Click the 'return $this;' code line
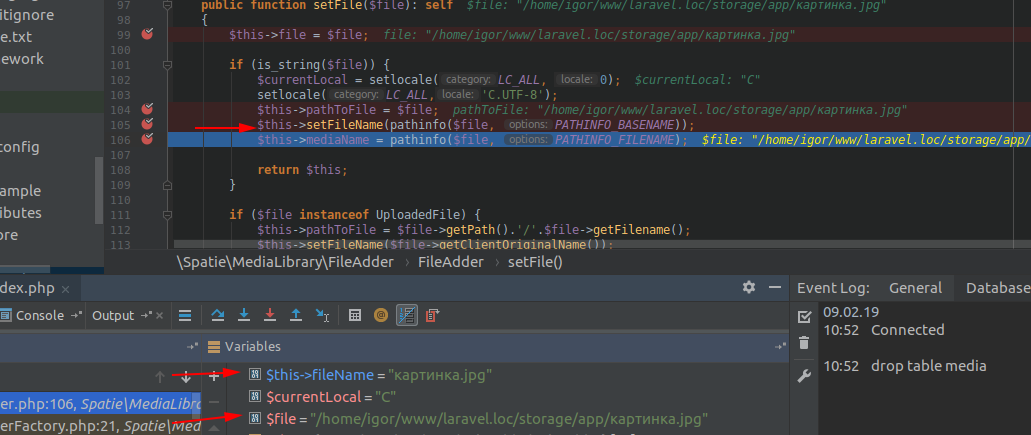The height and width of the screenshot is (435, 1031). [302, 170]
